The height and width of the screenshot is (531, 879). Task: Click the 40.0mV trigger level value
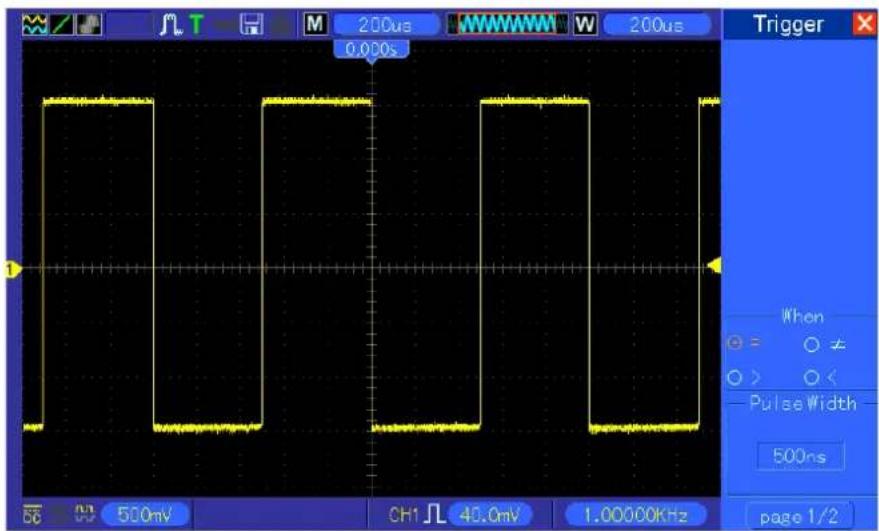pos(491,515)
